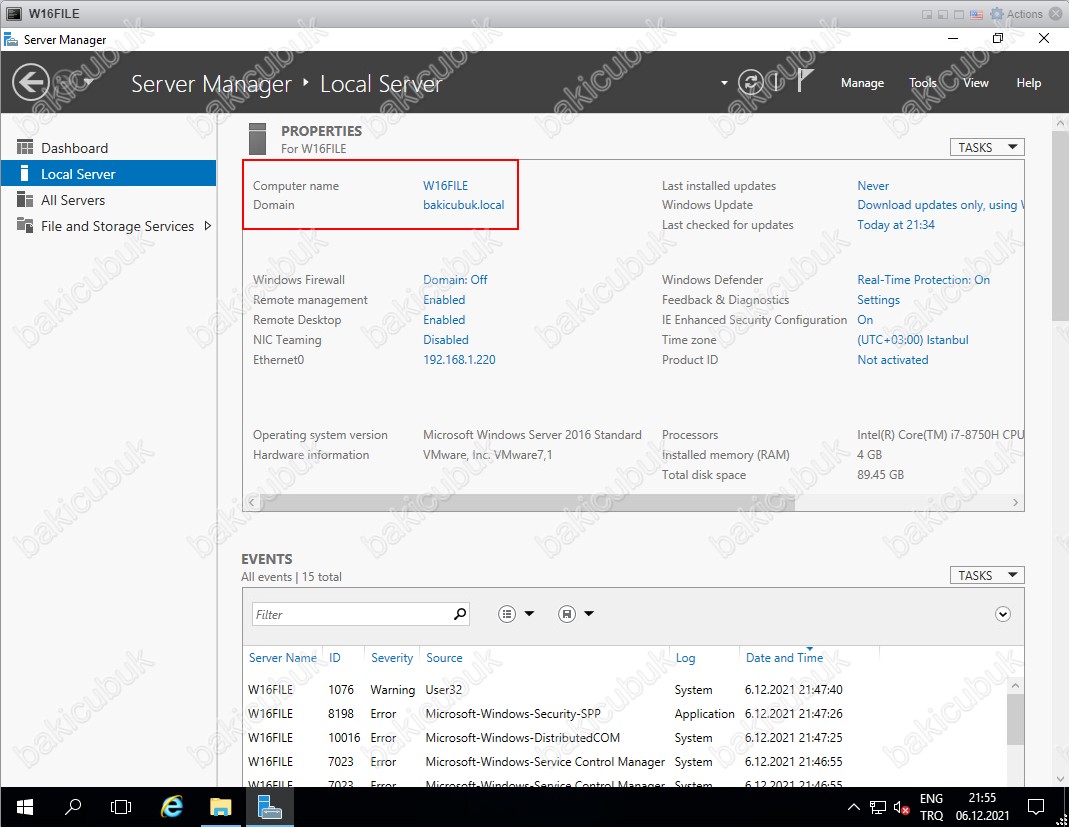Show hidden system tray icons
This screenshot has height=827, width=1069.
[854, 807]
